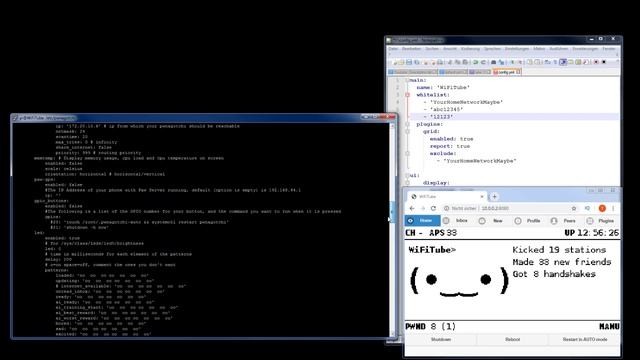Screen dimensions: 640x360
Task: Click the PuTTY terminal vertical scrollbar
Action: pos(393,229)
